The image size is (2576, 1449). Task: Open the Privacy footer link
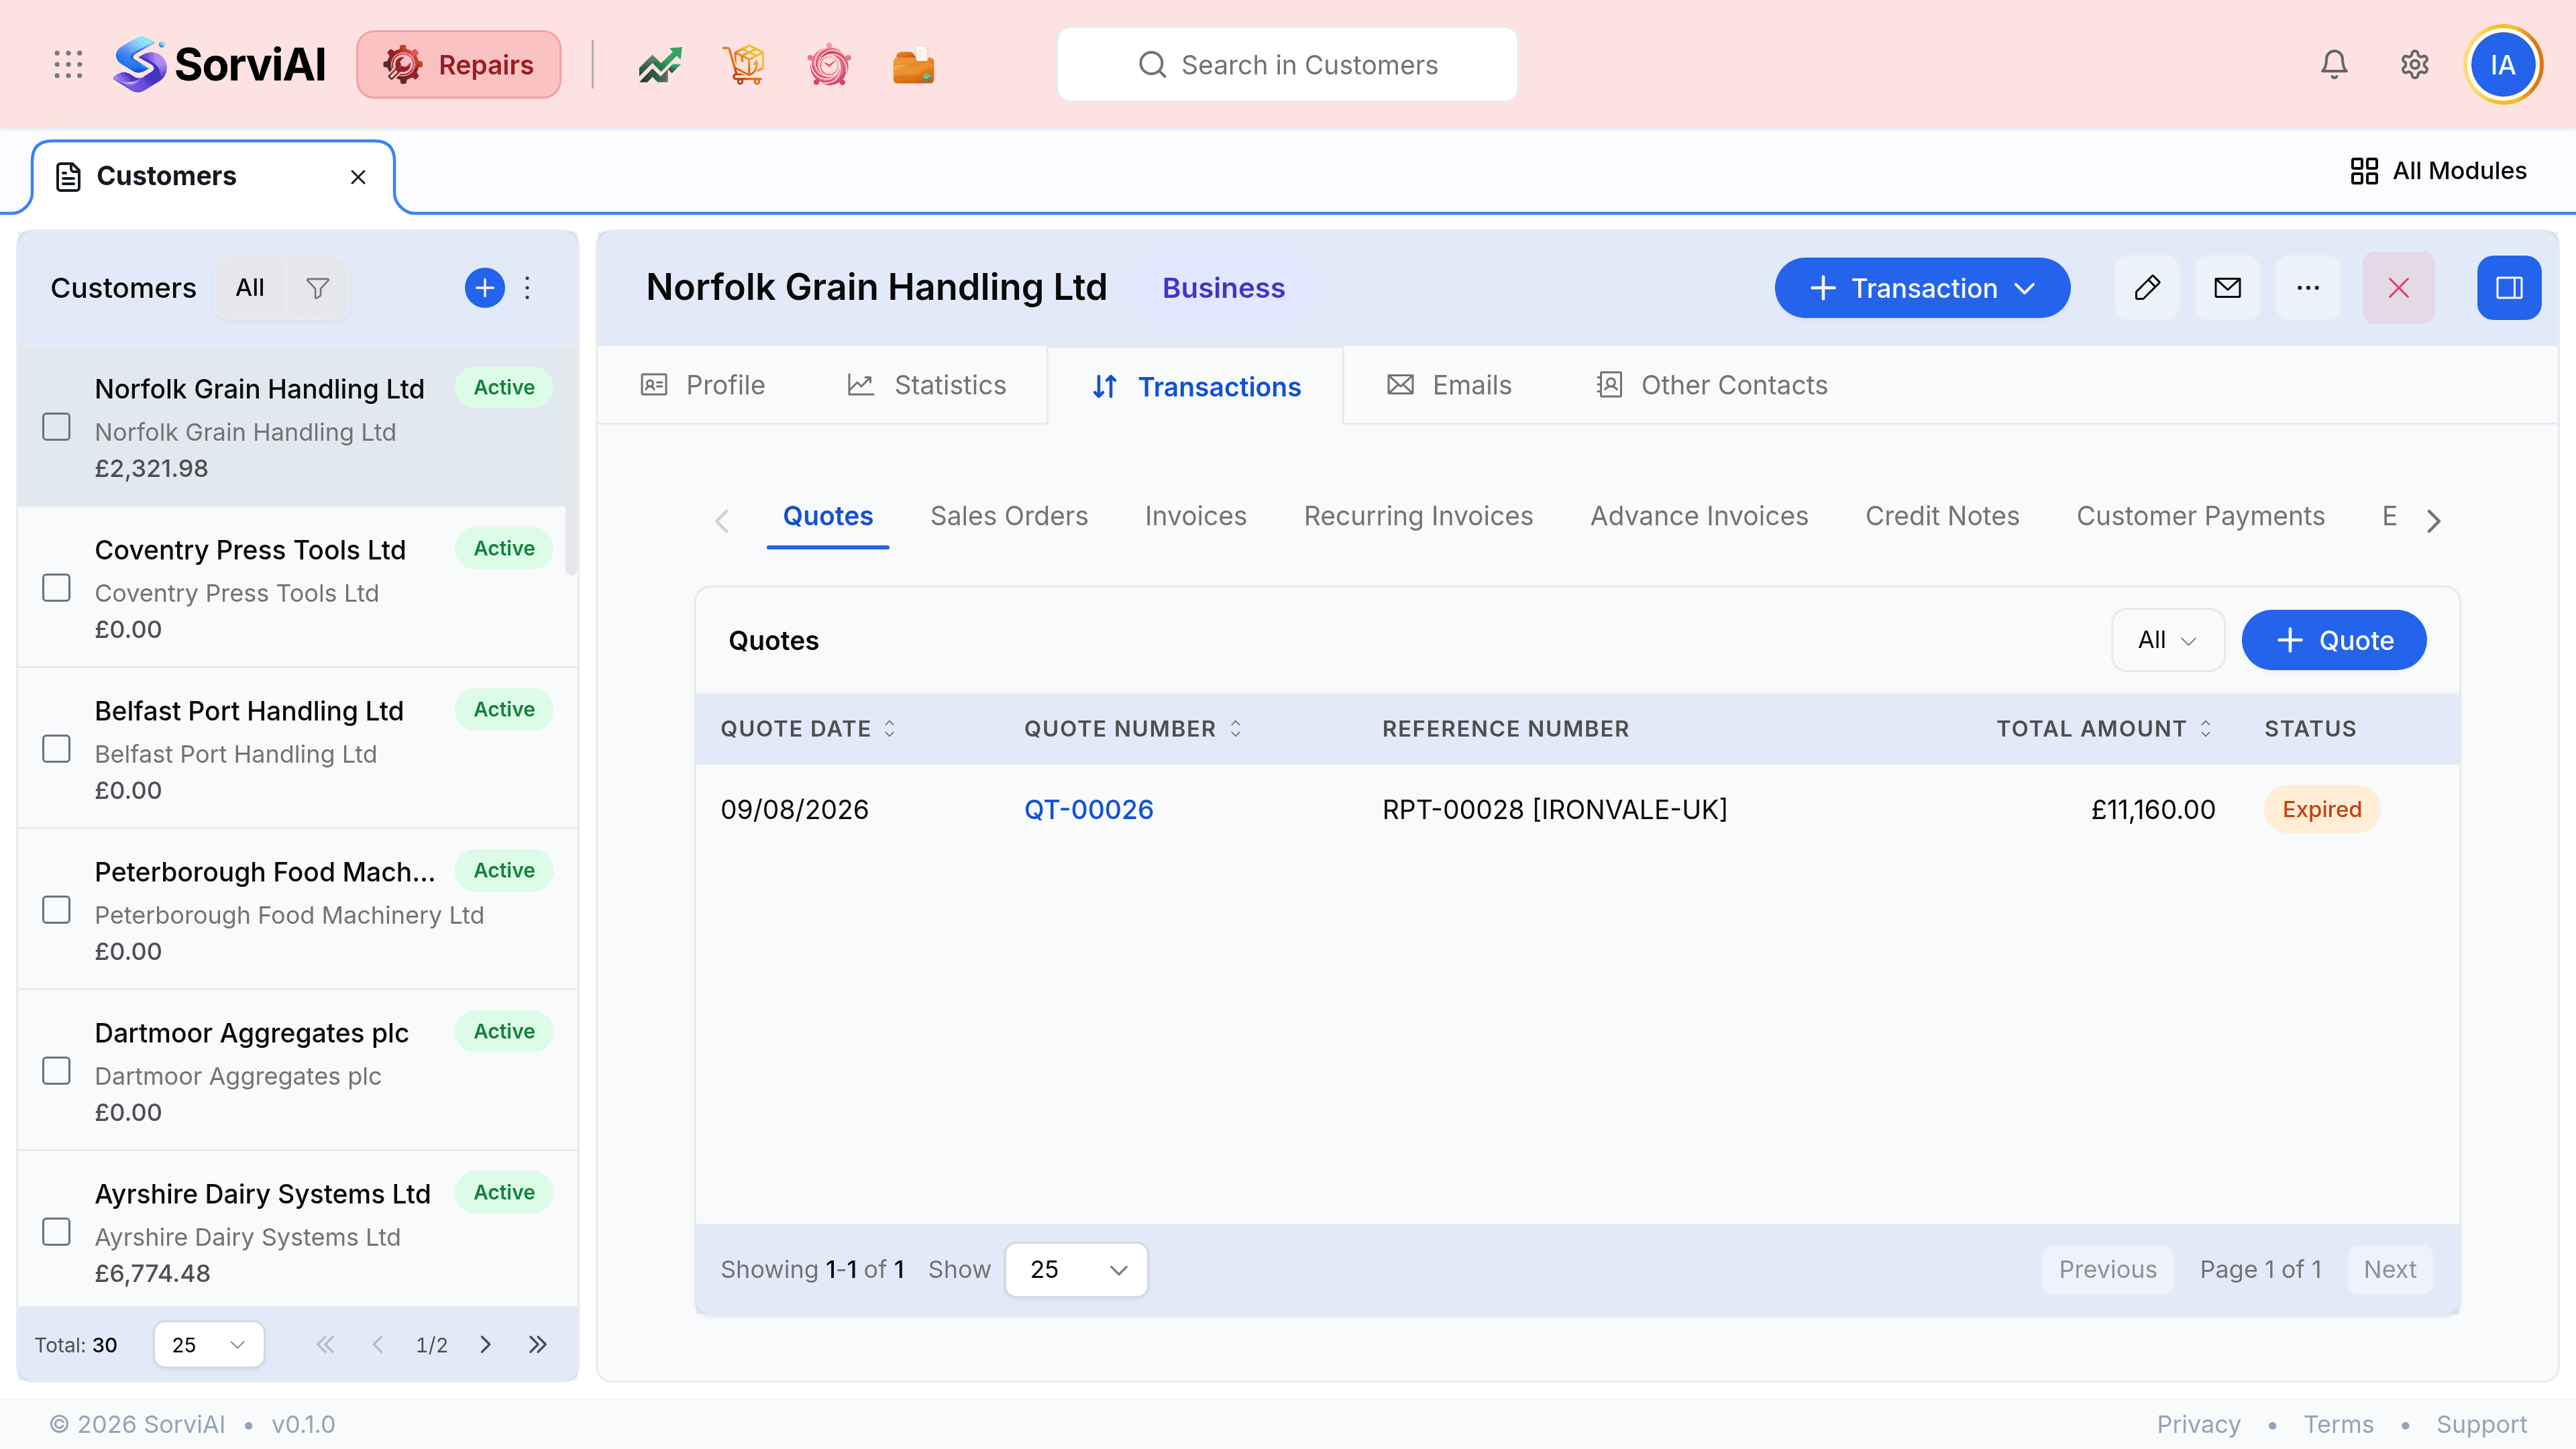(2198, 1424)
